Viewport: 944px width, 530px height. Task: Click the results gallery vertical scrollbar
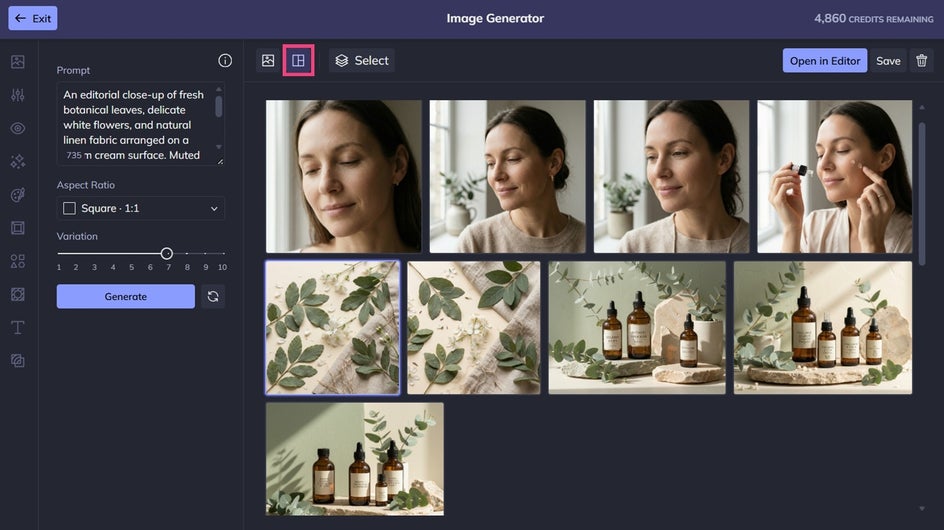click(922, 193)
